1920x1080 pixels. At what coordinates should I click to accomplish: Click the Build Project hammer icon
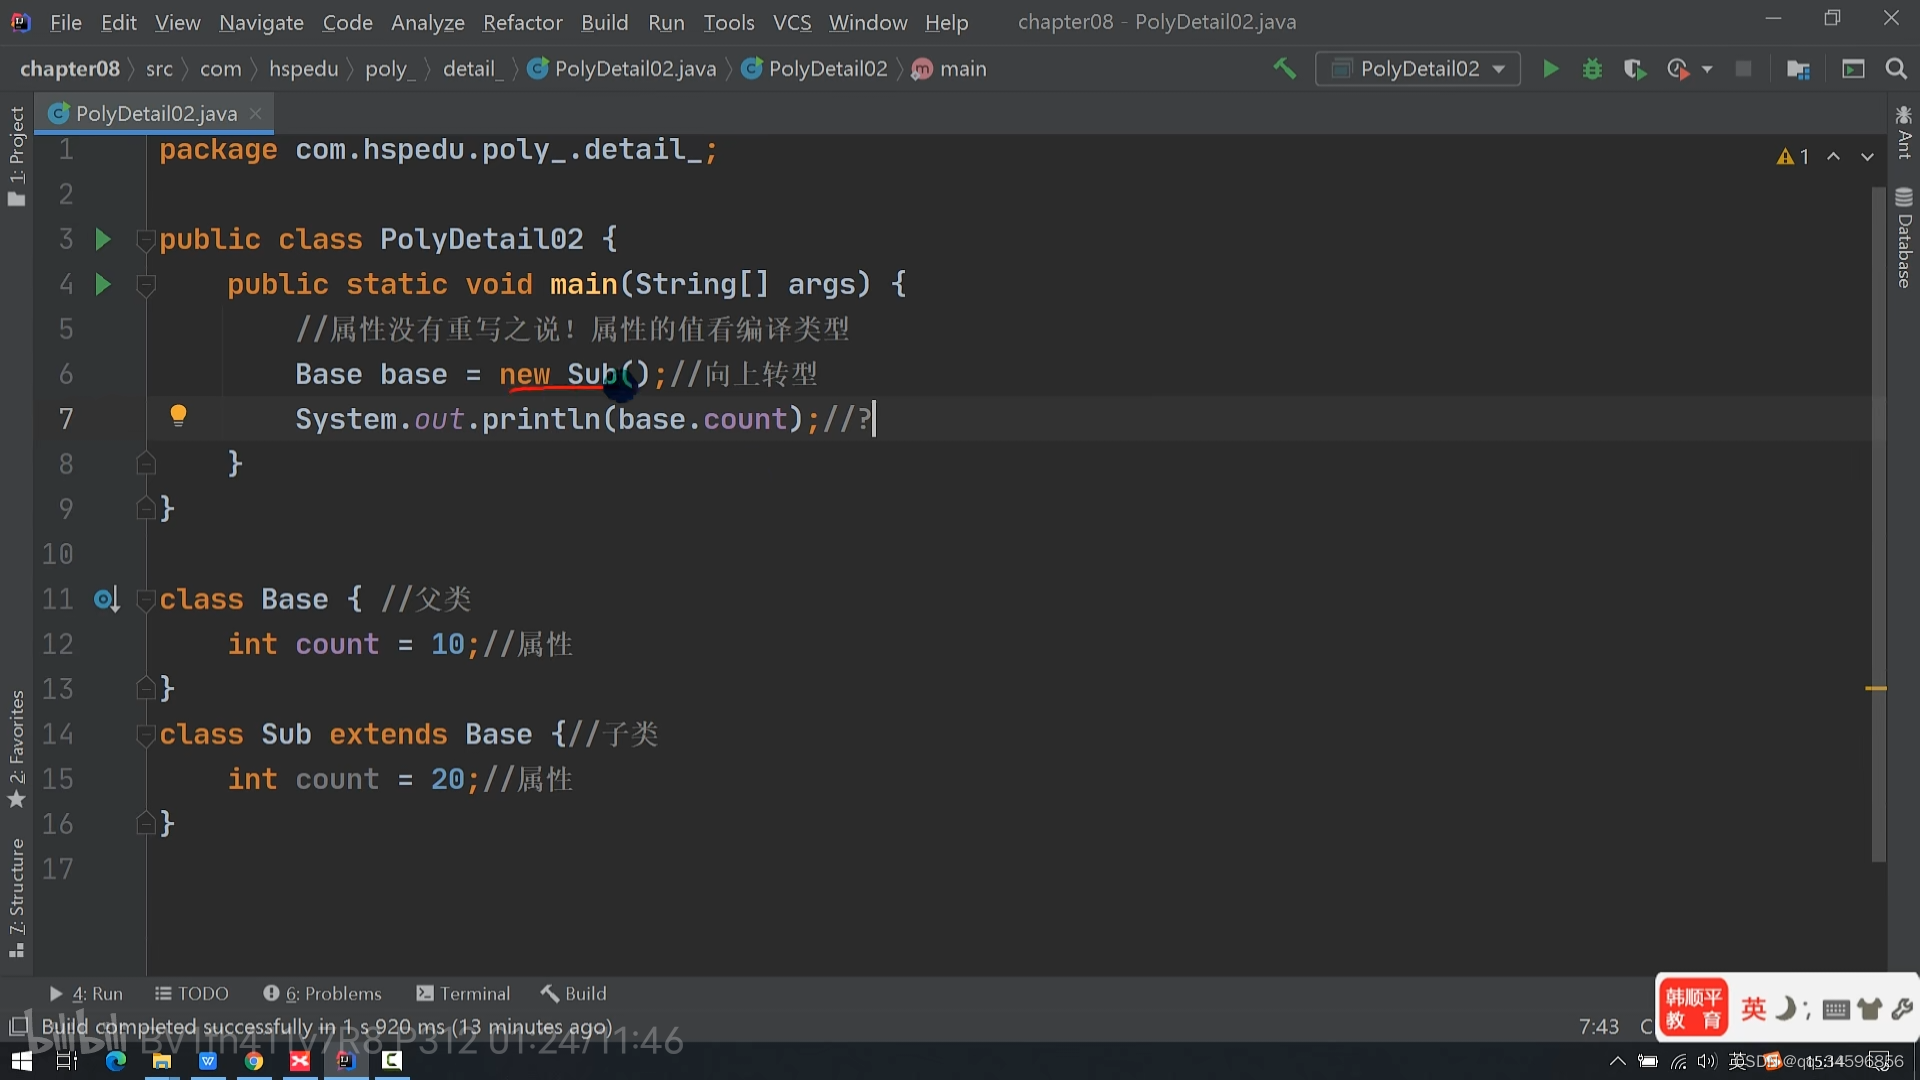pyautogui.click(x=1284, y=69)
